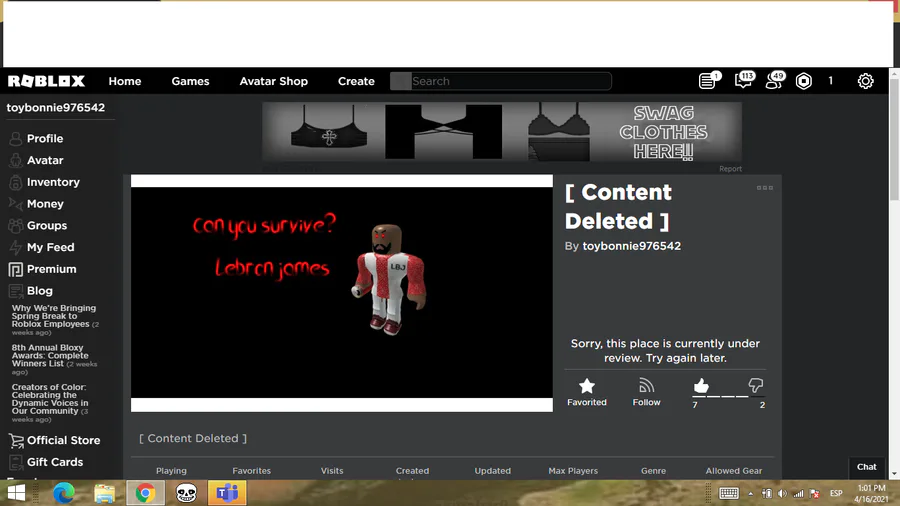900x506 pixels.
Task: Open File Explorer from the taskbar
Action: coord(104,493)
